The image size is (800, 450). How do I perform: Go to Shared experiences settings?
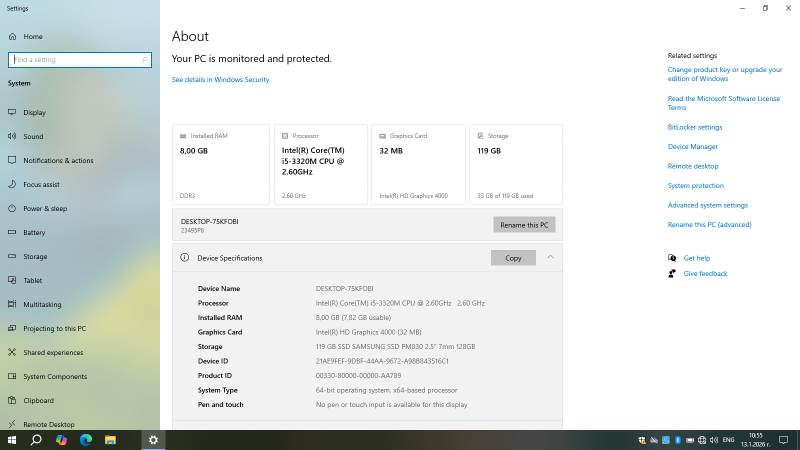tap(53, 353)
